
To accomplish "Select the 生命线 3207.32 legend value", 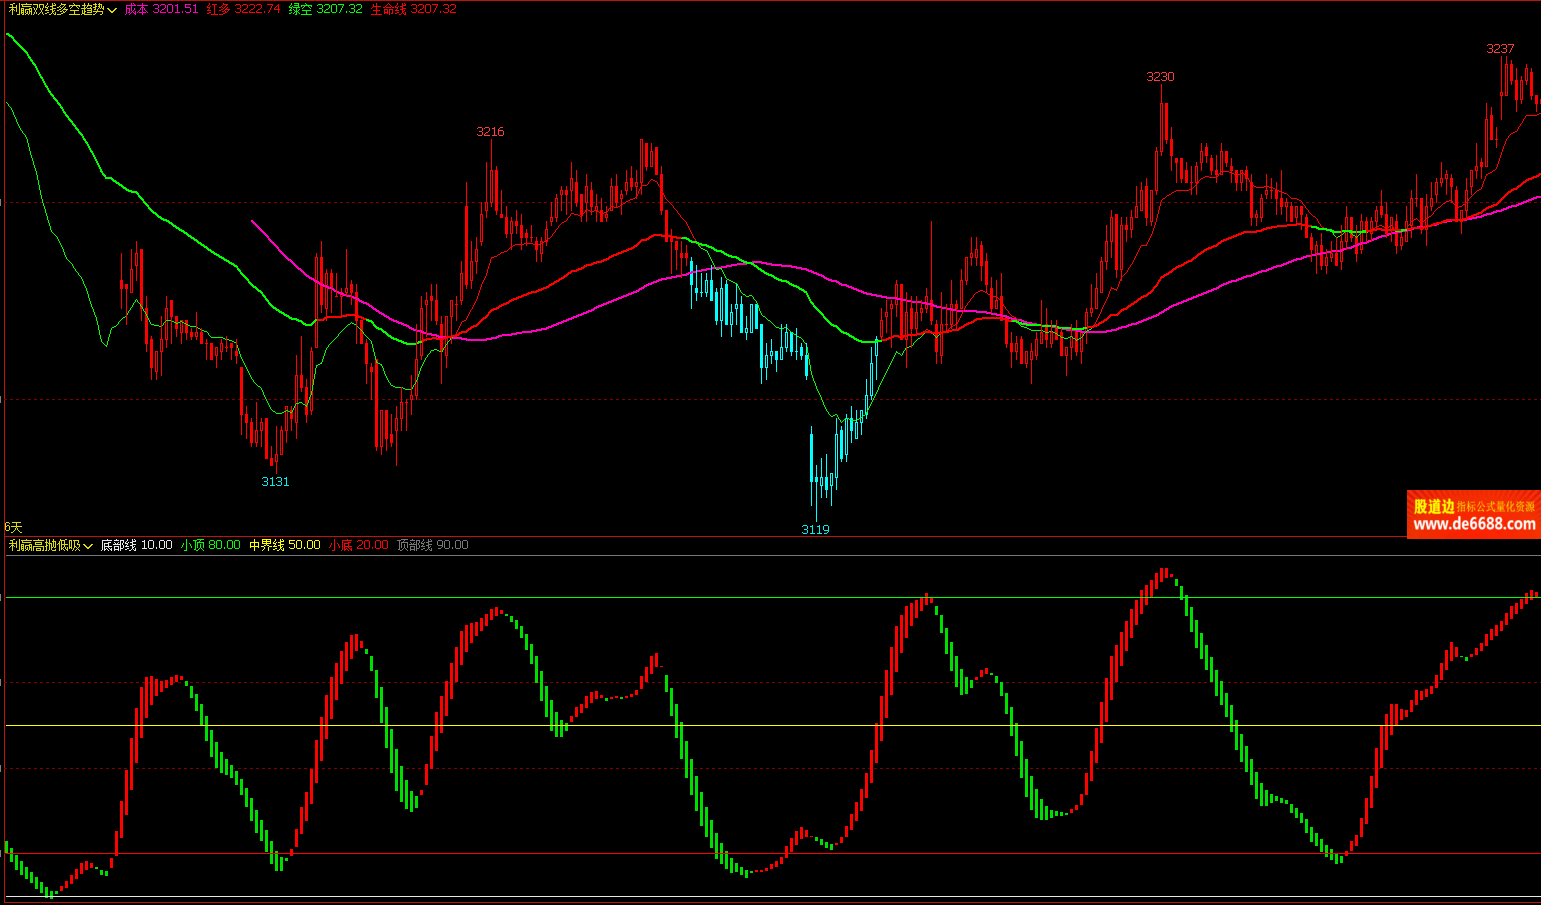I will point(413,9).
